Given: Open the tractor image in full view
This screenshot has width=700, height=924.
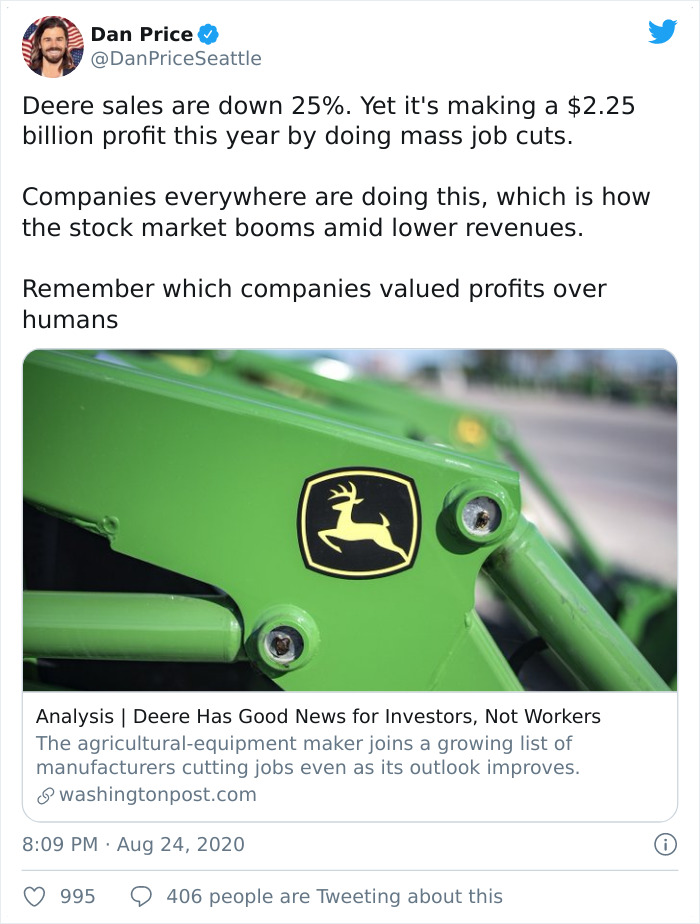Looking at the screenshot, I should pyautogui.click(x=350, y=520).
